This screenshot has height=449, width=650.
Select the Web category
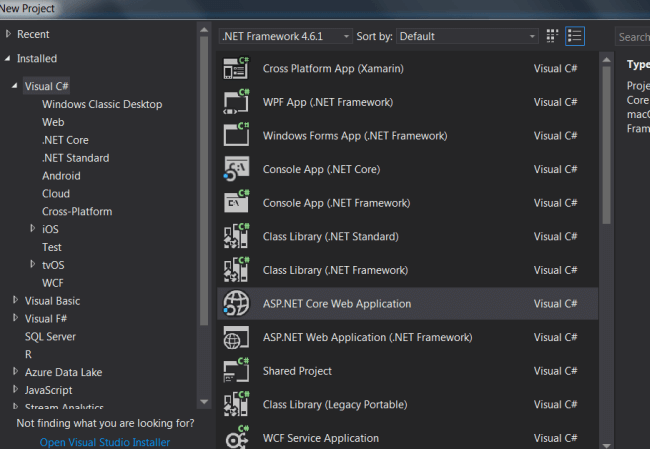coord(53,122)
